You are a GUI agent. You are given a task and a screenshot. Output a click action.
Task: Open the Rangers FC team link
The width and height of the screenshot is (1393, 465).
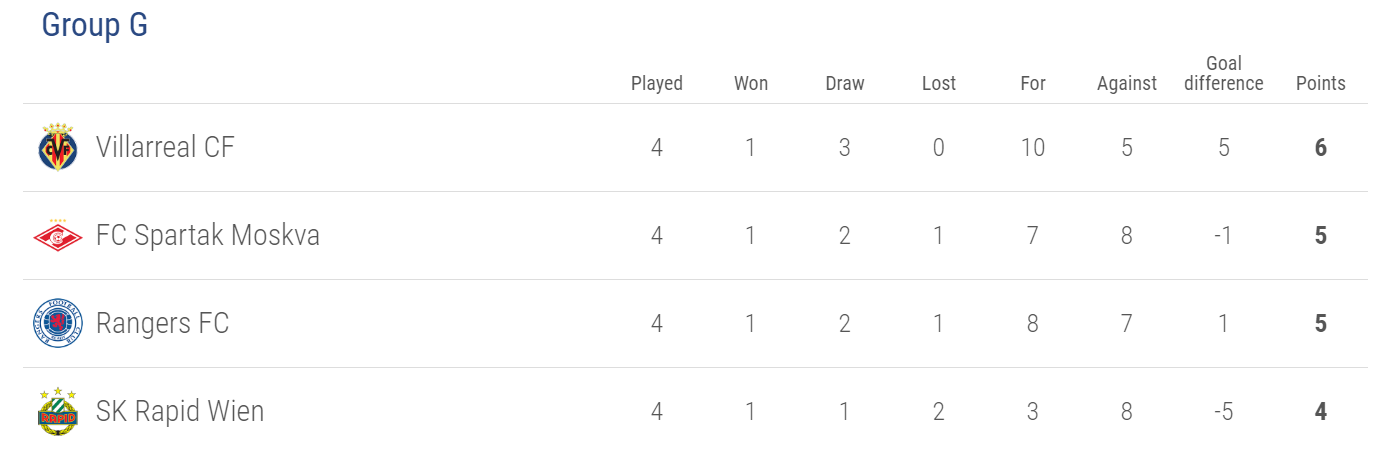click(163, 324)
